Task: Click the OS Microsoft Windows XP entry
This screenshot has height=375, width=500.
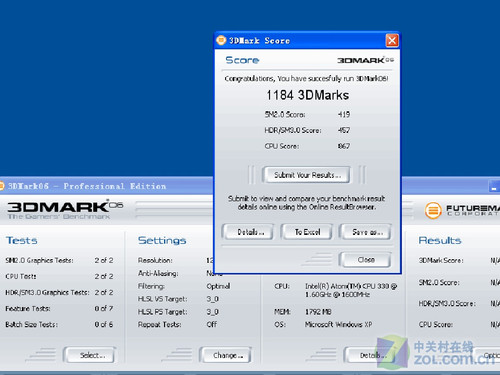Action: click(323, 324)
